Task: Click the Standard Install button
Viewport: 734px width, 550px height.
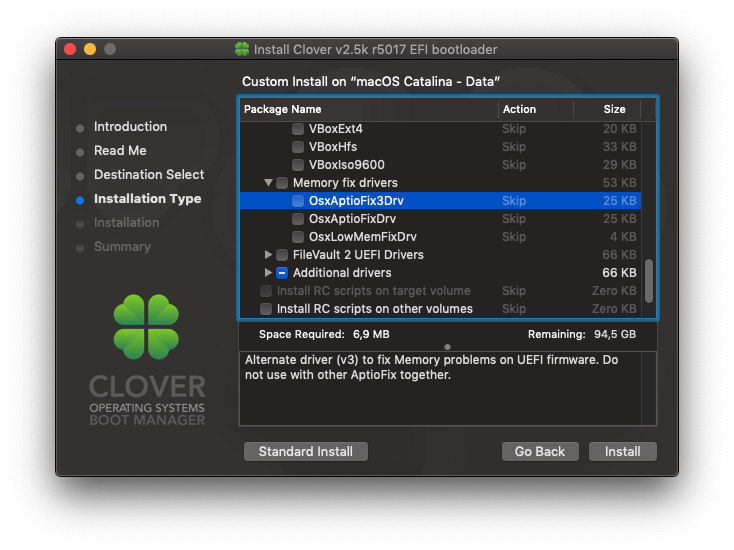Action: [x=306, y=451]
